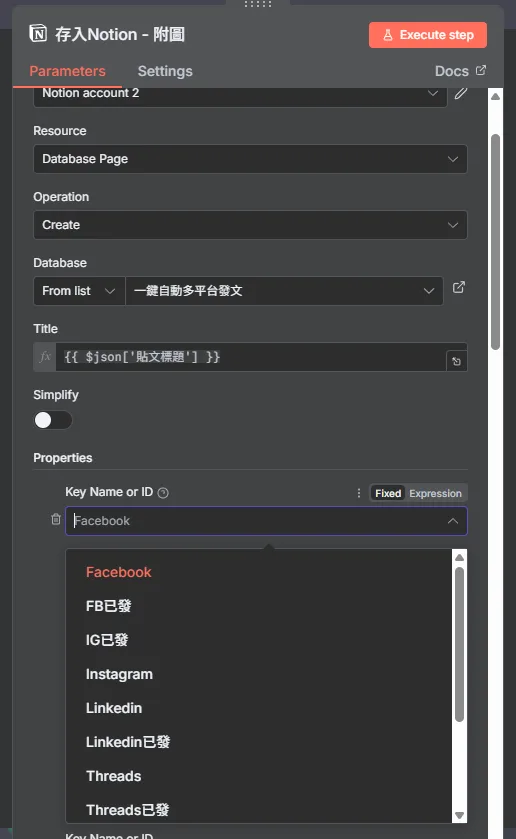This screenshot has width=516, height=839.
Task: Open the Operation dropdown showing Create
Action: tap(250, 225)
